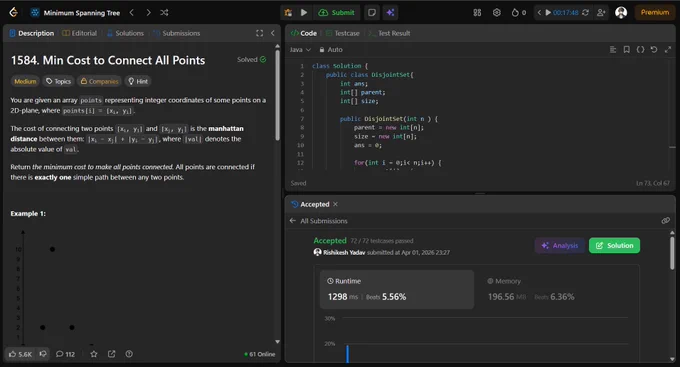Click the submission result scrollbar
Image resolution: width=680 pixels, height=367 pixels.
tap(672, 253)
